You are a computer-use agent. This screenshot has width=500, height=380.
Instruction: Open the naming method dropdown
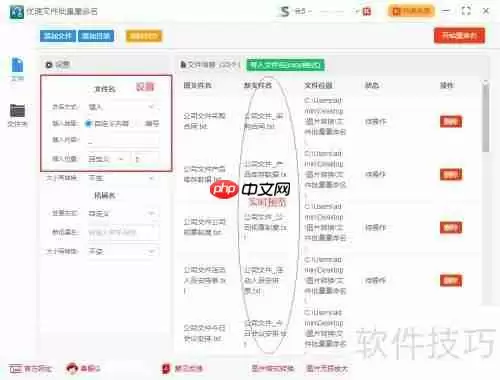(122, 107)
